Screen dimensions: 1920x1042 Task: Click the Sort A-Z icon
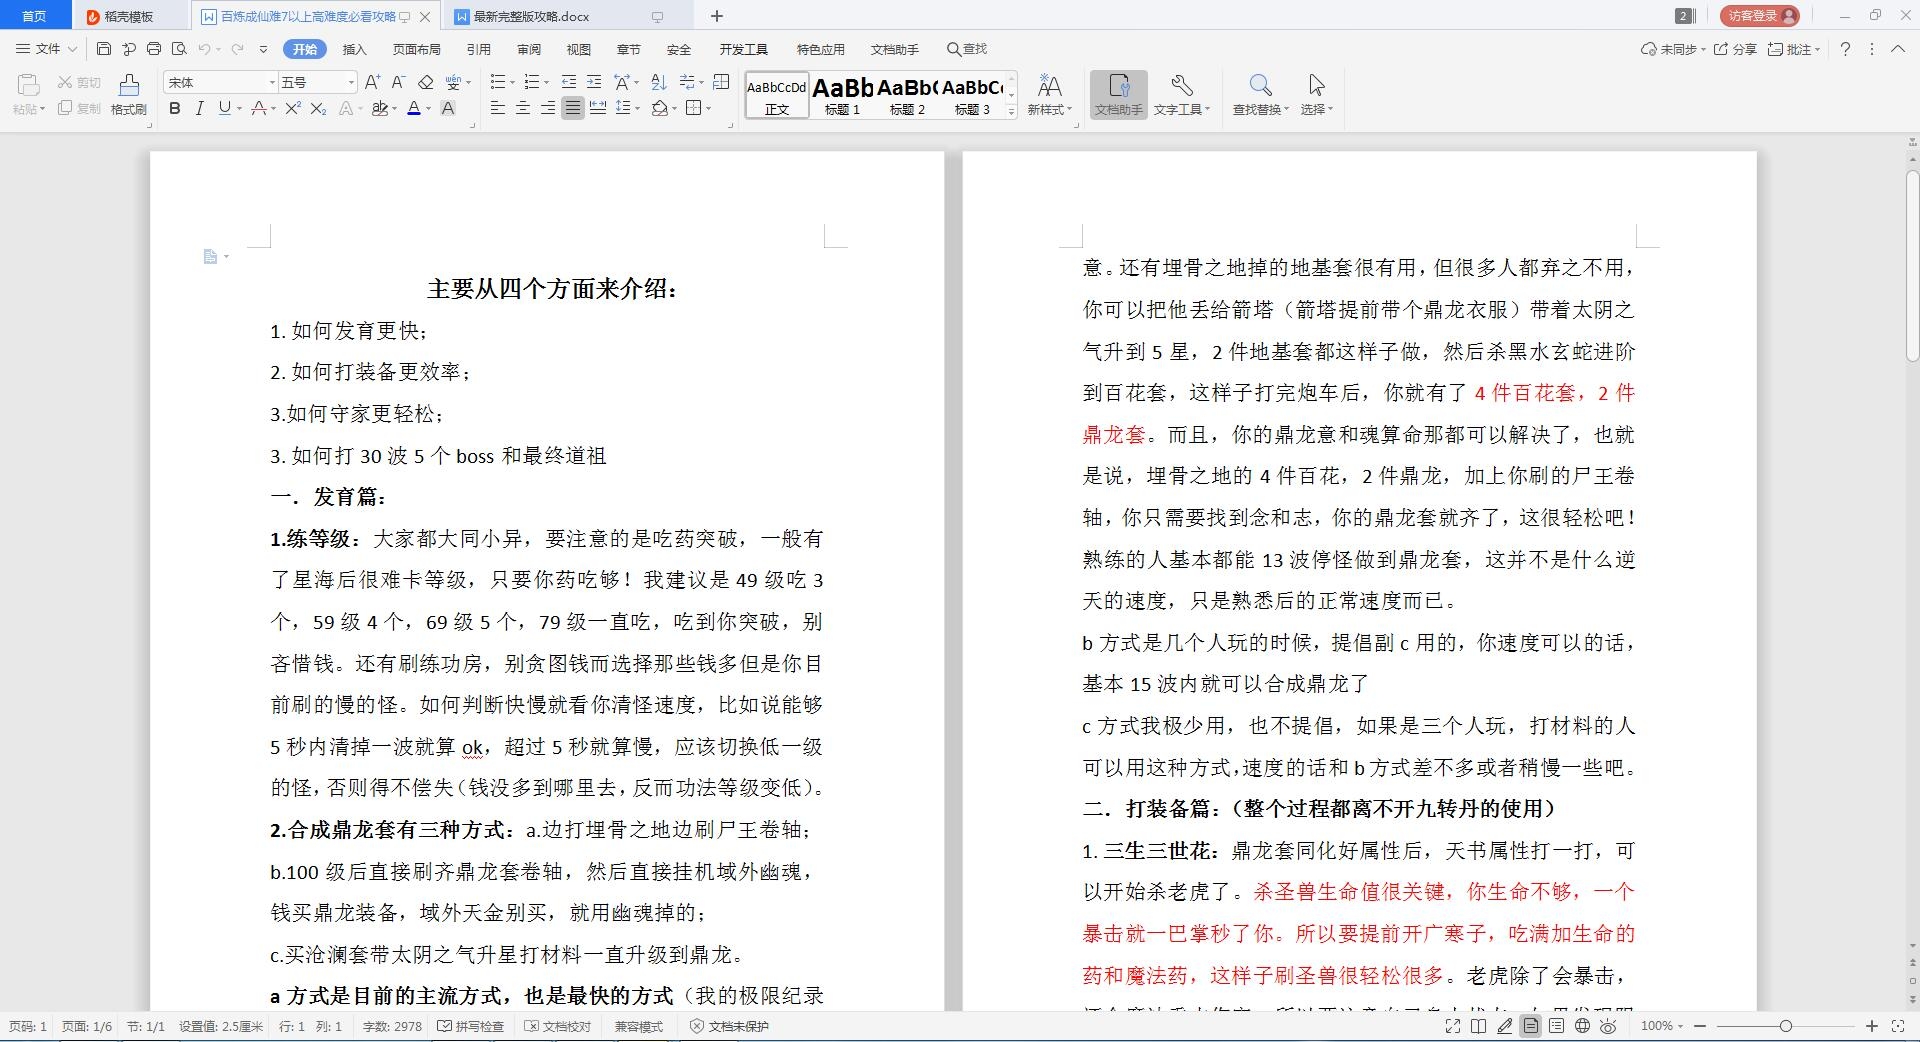tap(659, 82)
